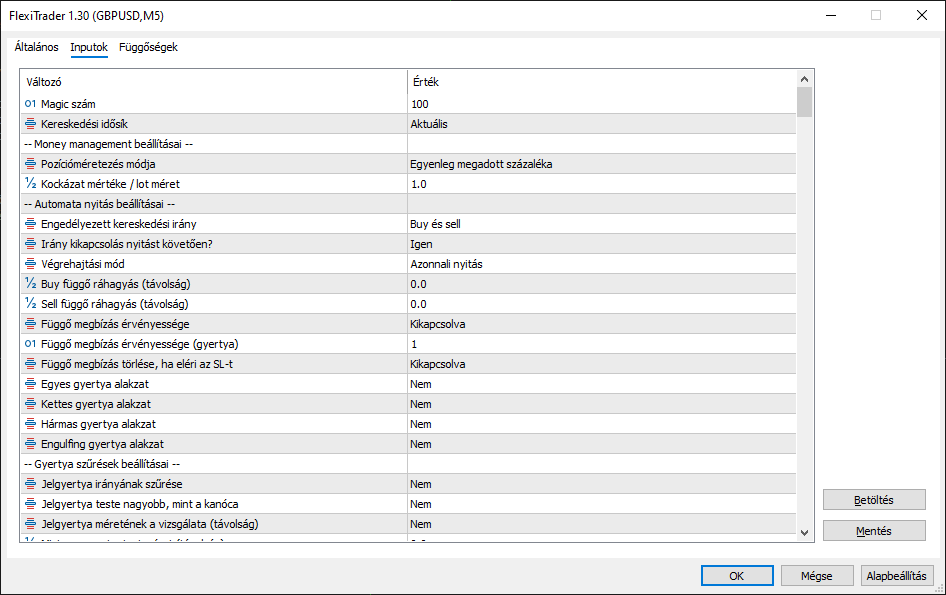Click the icon beside Irány kikapcsolás nyitást követően
Screen dimensions: 946x595
30,244
